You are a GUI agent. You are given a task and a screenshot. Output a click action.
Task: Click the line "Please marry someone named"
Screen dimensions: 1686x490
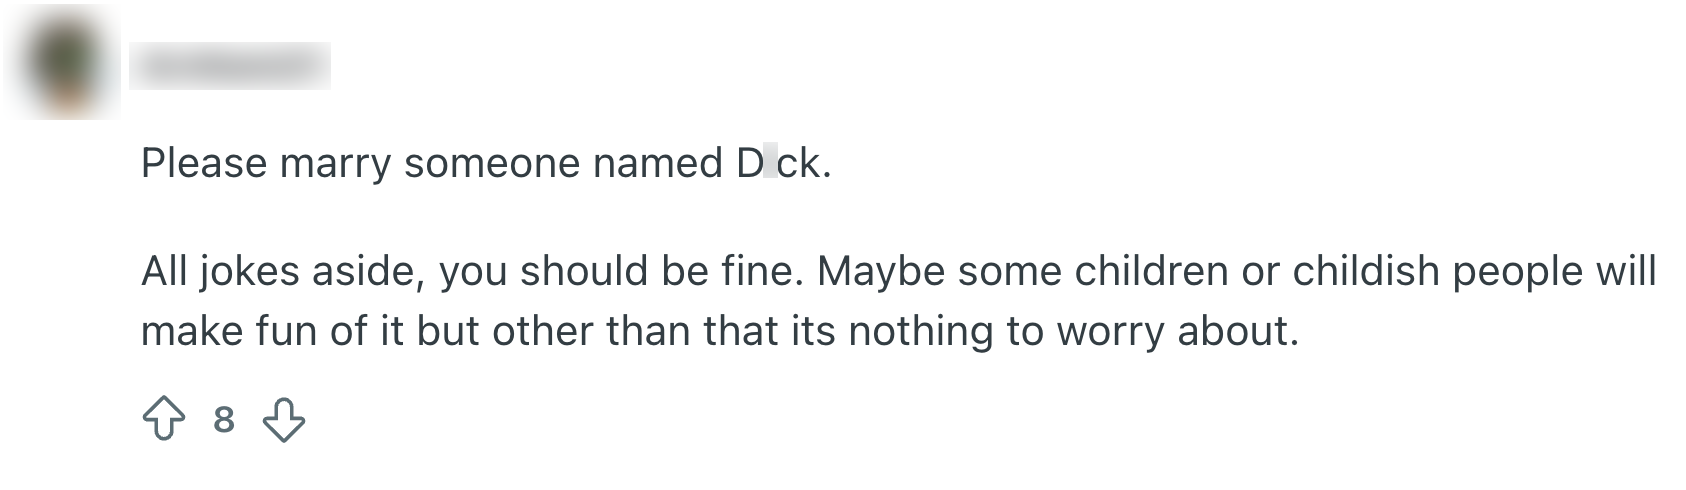(x=430, y=163)
